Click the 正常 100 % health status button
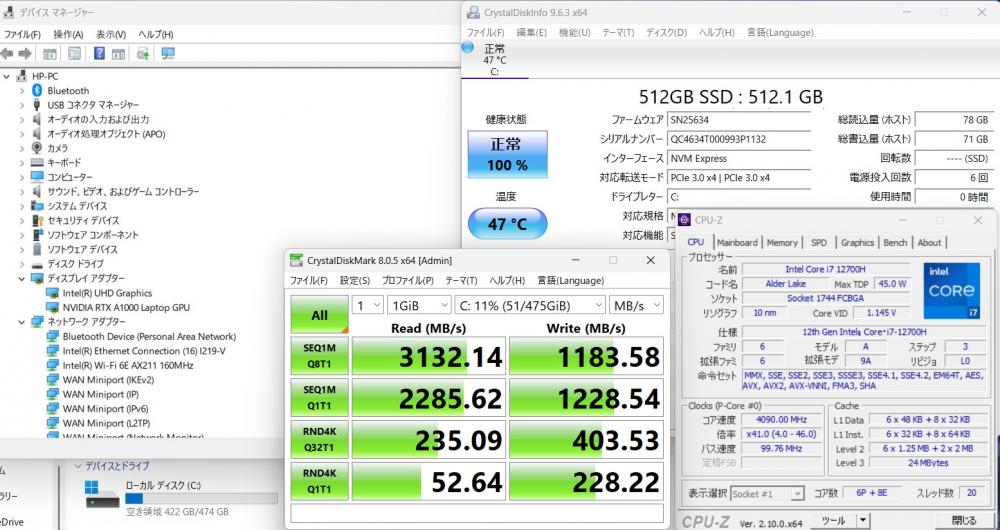1000x530 pixels. (x=508, y=154)
